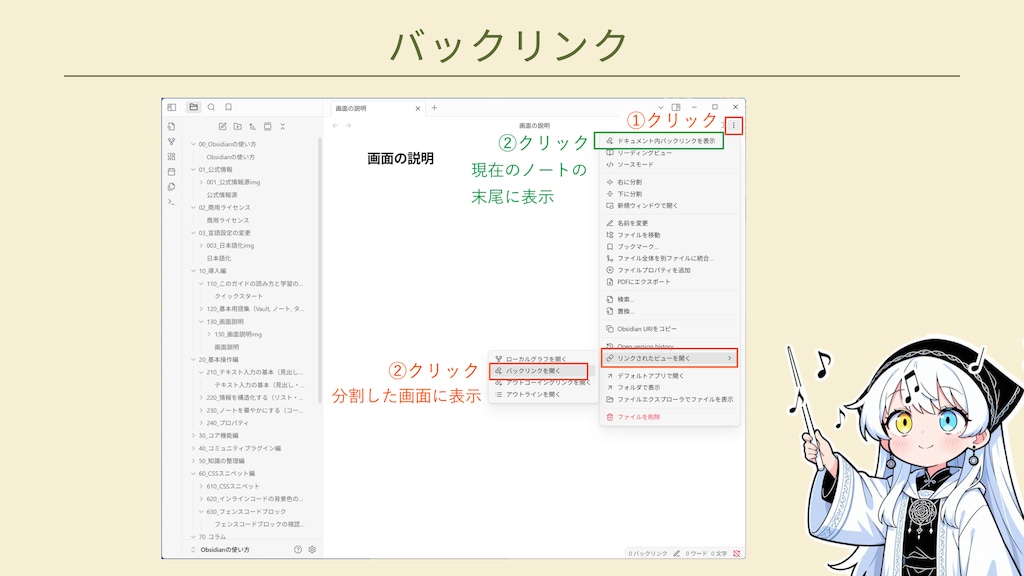Click the graph view ribbon icon
This screenshot has height=576, width=1024.
point(171,142)
